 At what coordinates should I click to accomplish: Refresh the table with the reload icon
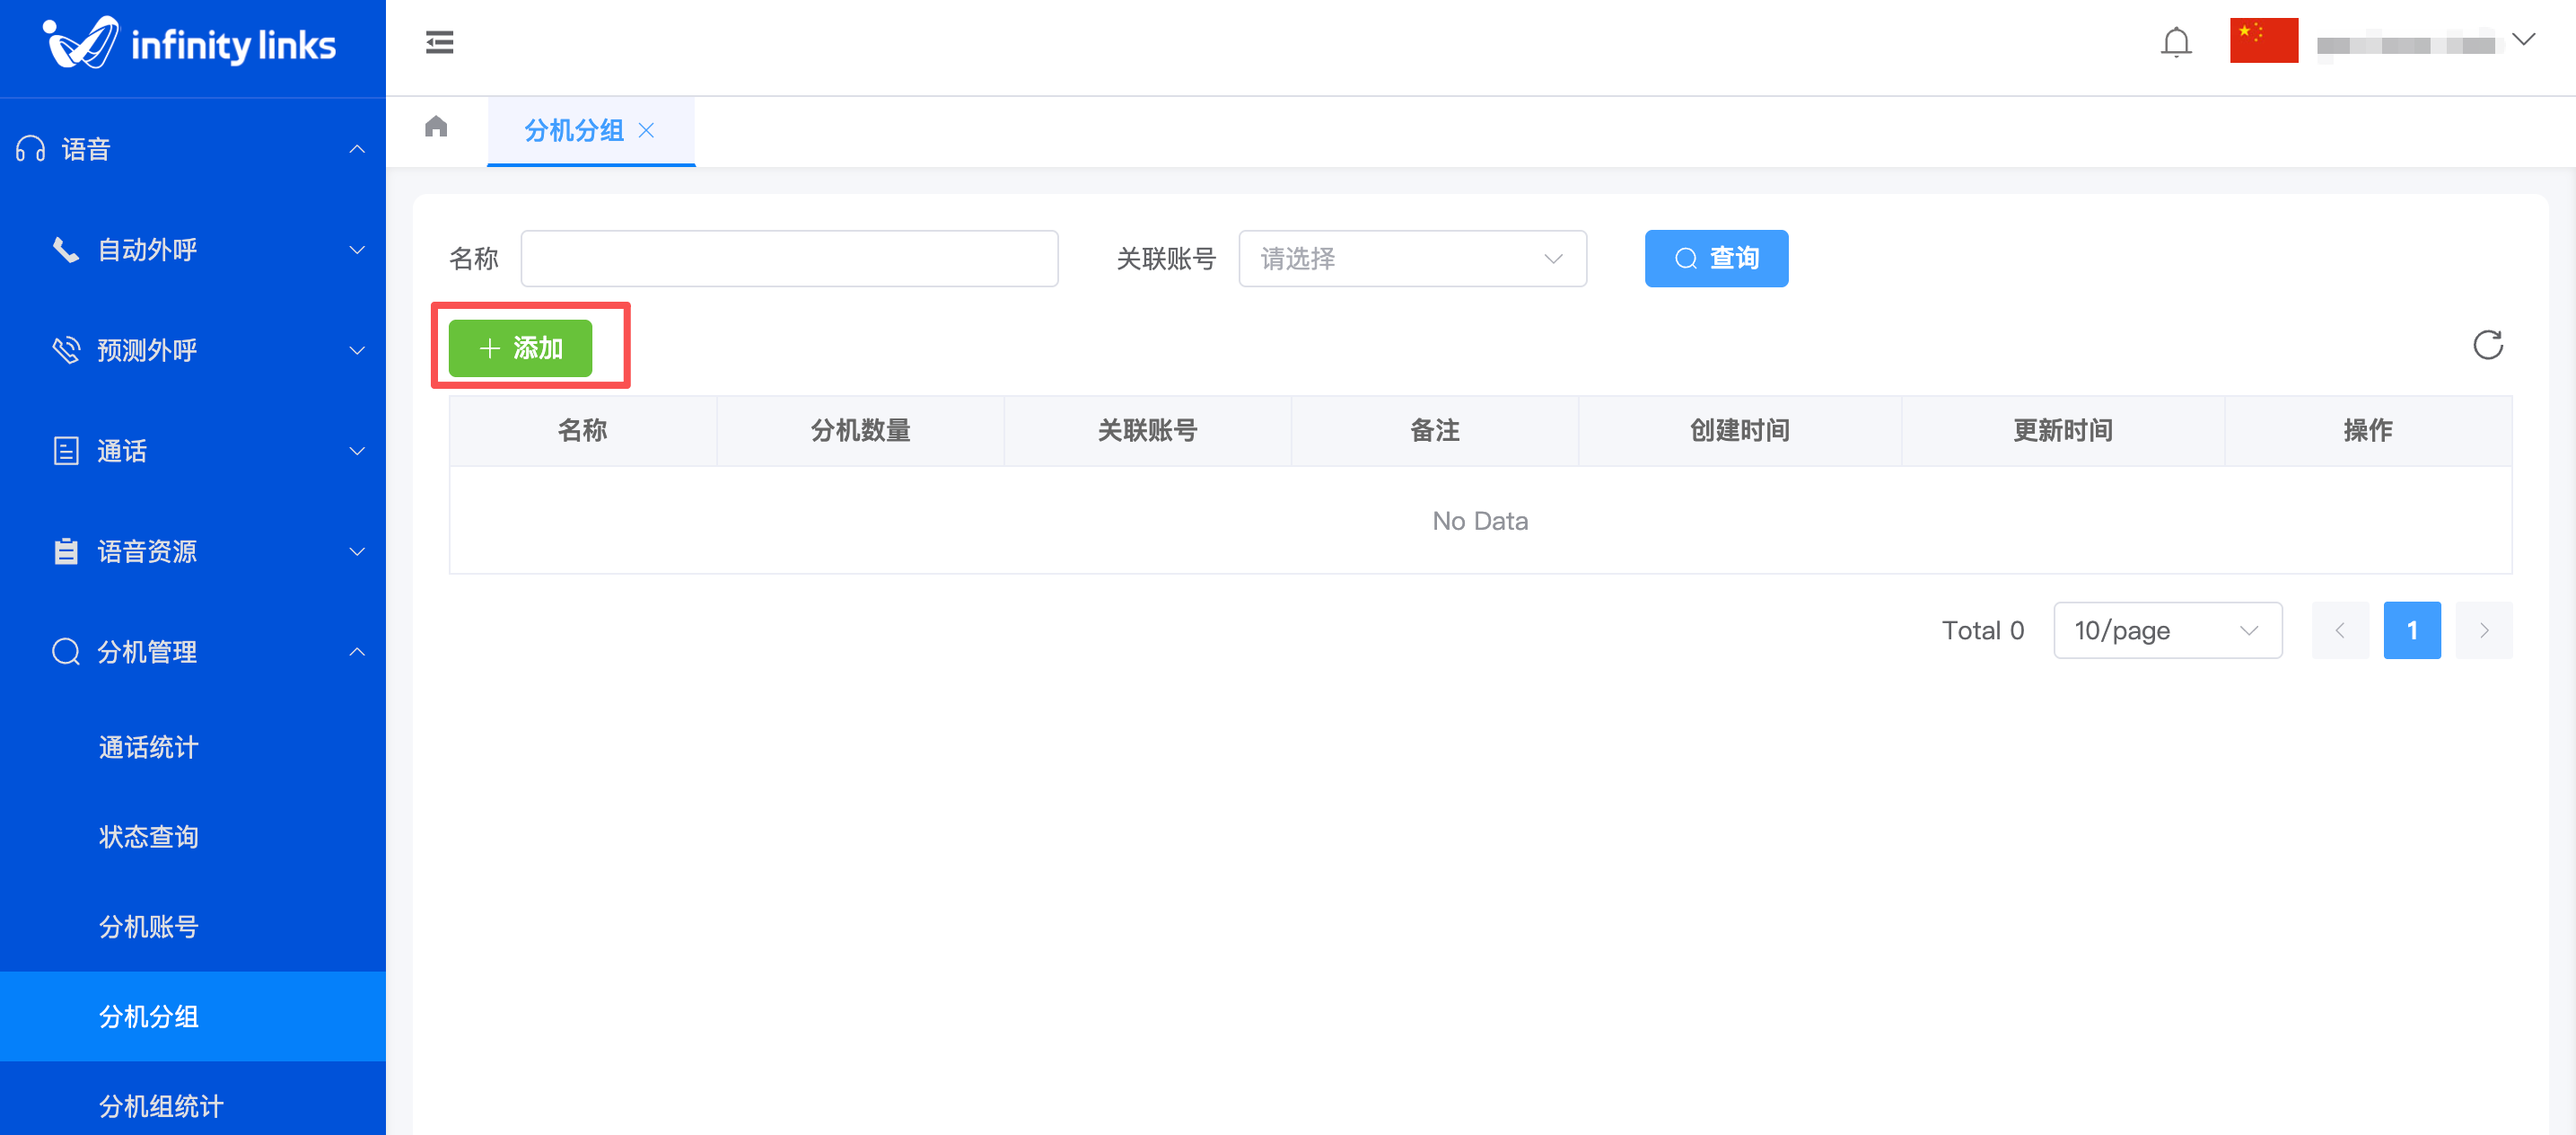2487,345
